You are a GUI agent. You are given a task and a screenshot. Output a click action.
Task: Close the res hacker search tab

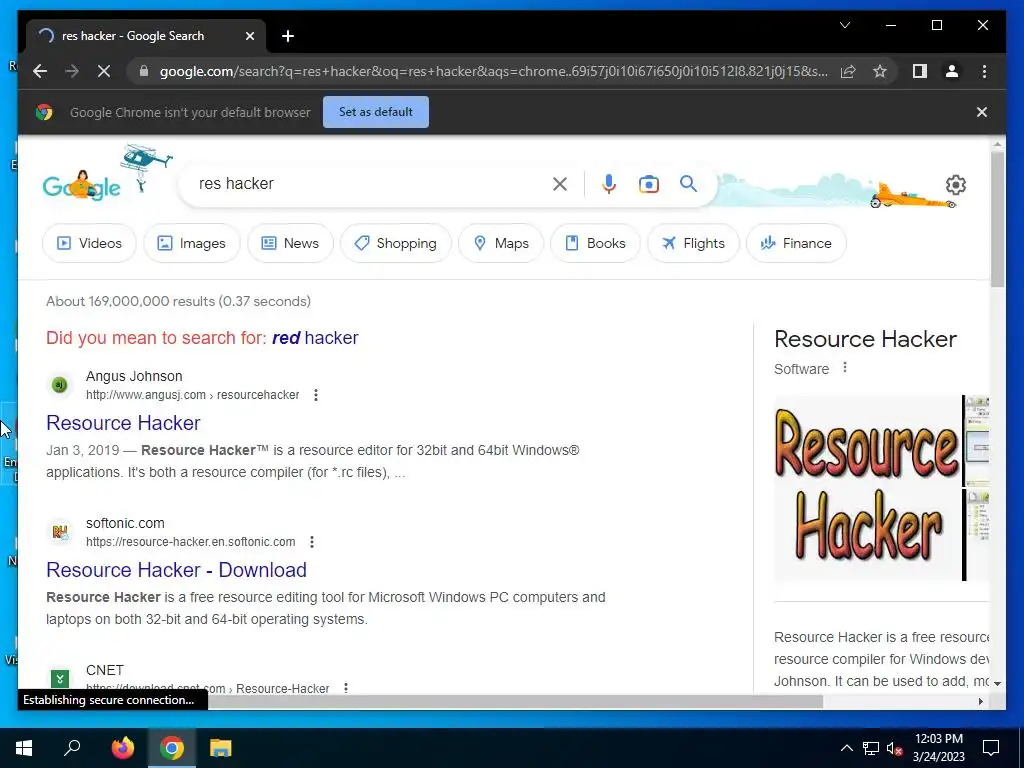[249, 36]
